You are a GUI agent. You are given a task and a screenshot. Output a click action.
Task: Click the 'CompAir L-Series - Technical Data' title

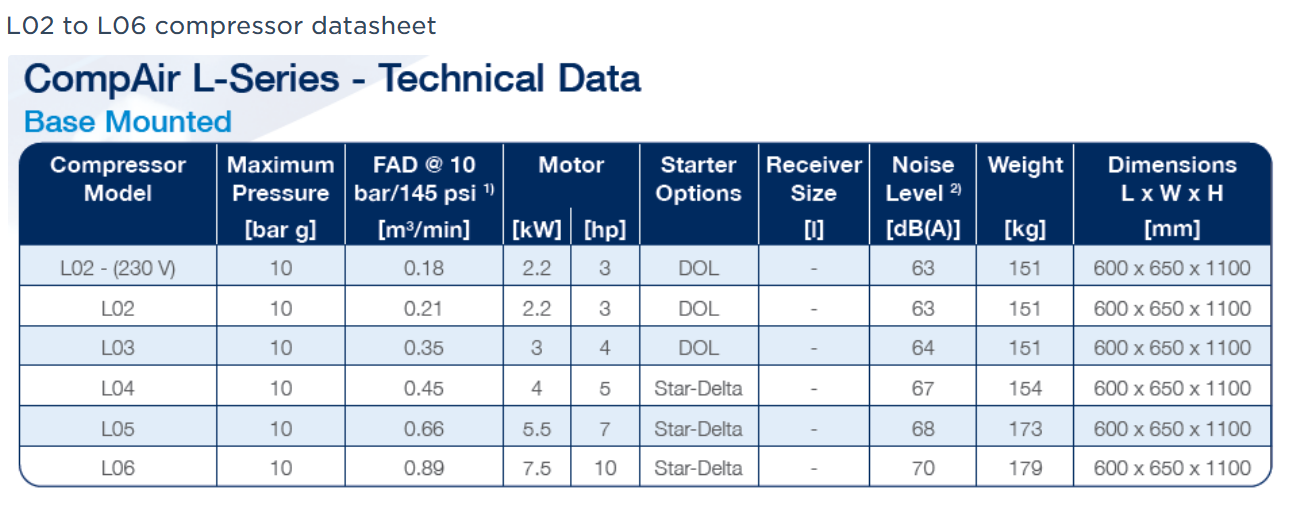pos(331,78)
